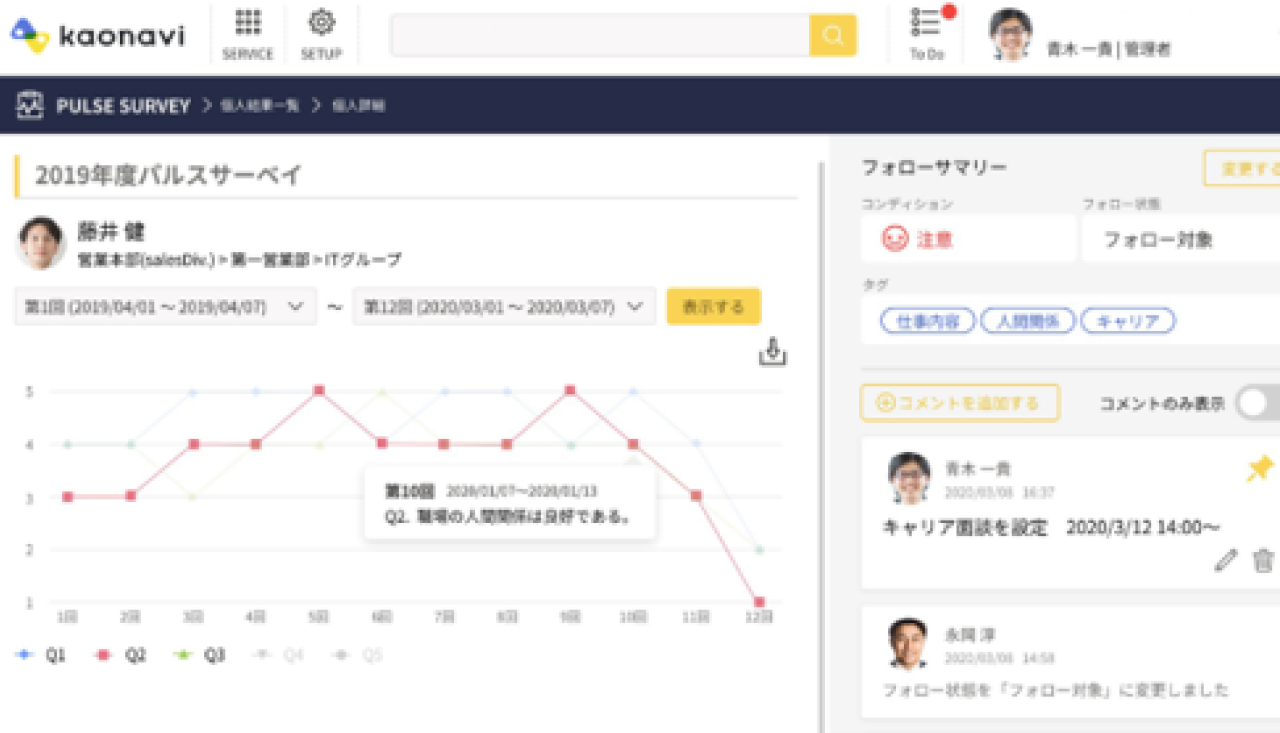Toggle Q5 series in chart legend
This screenshot has width=1280, height=733.
[358, 655]
